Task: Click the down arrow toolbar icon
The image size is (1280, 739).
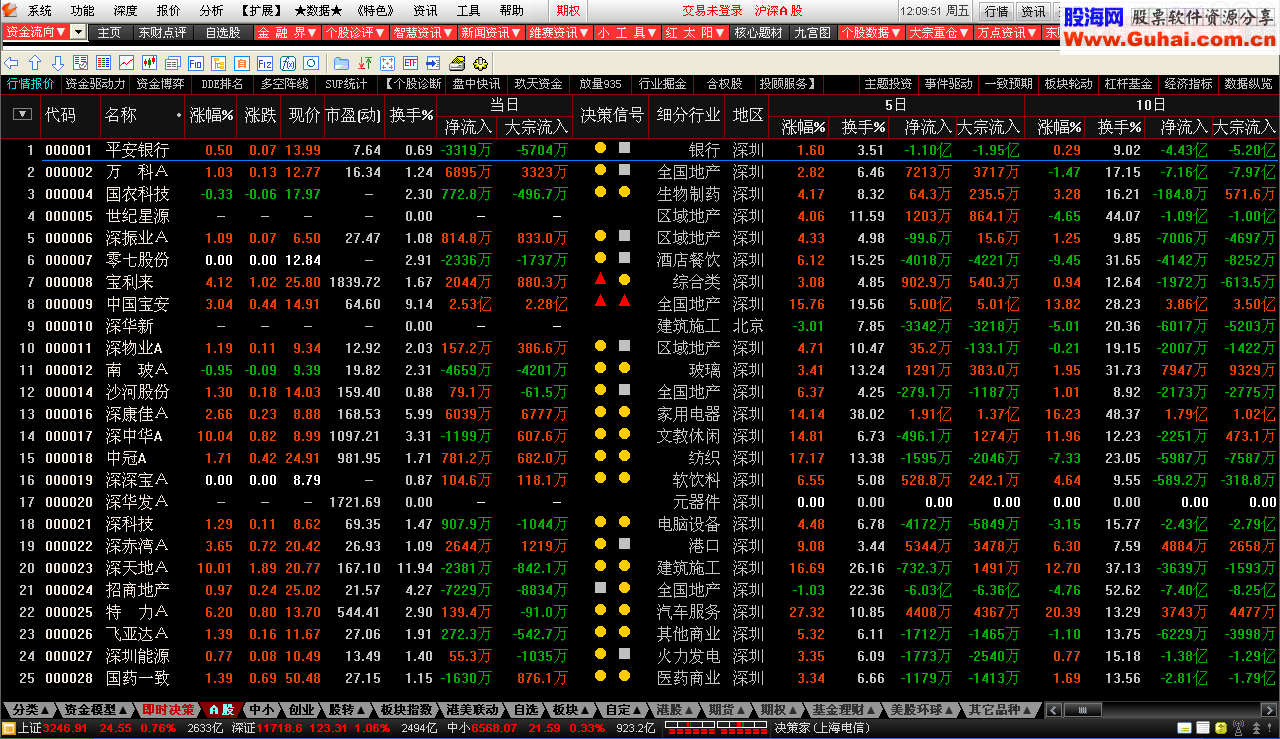Action: pos(58,62)
